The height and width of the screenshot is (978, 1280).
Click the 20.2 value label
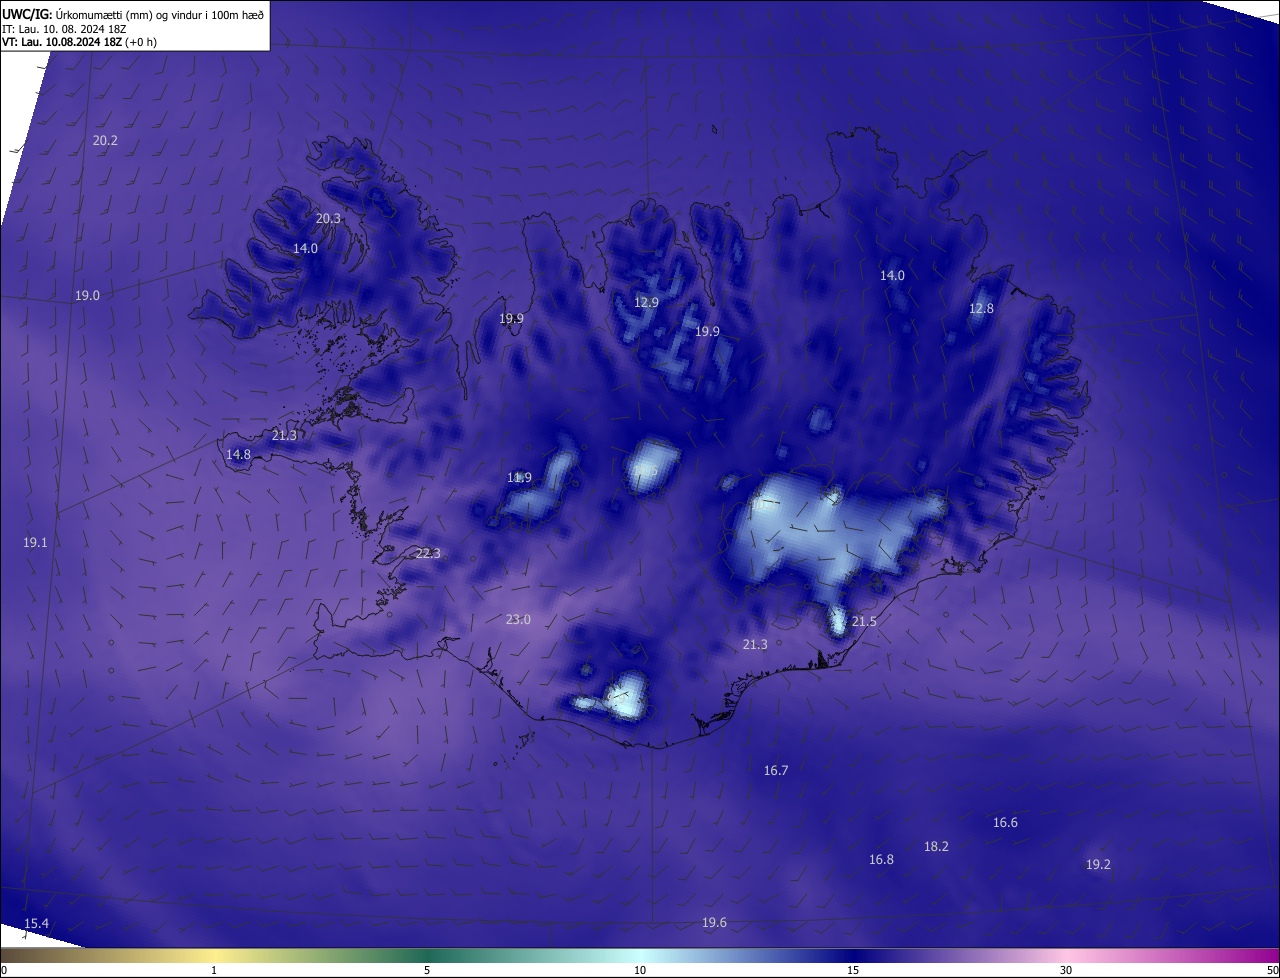coord(105,141)
